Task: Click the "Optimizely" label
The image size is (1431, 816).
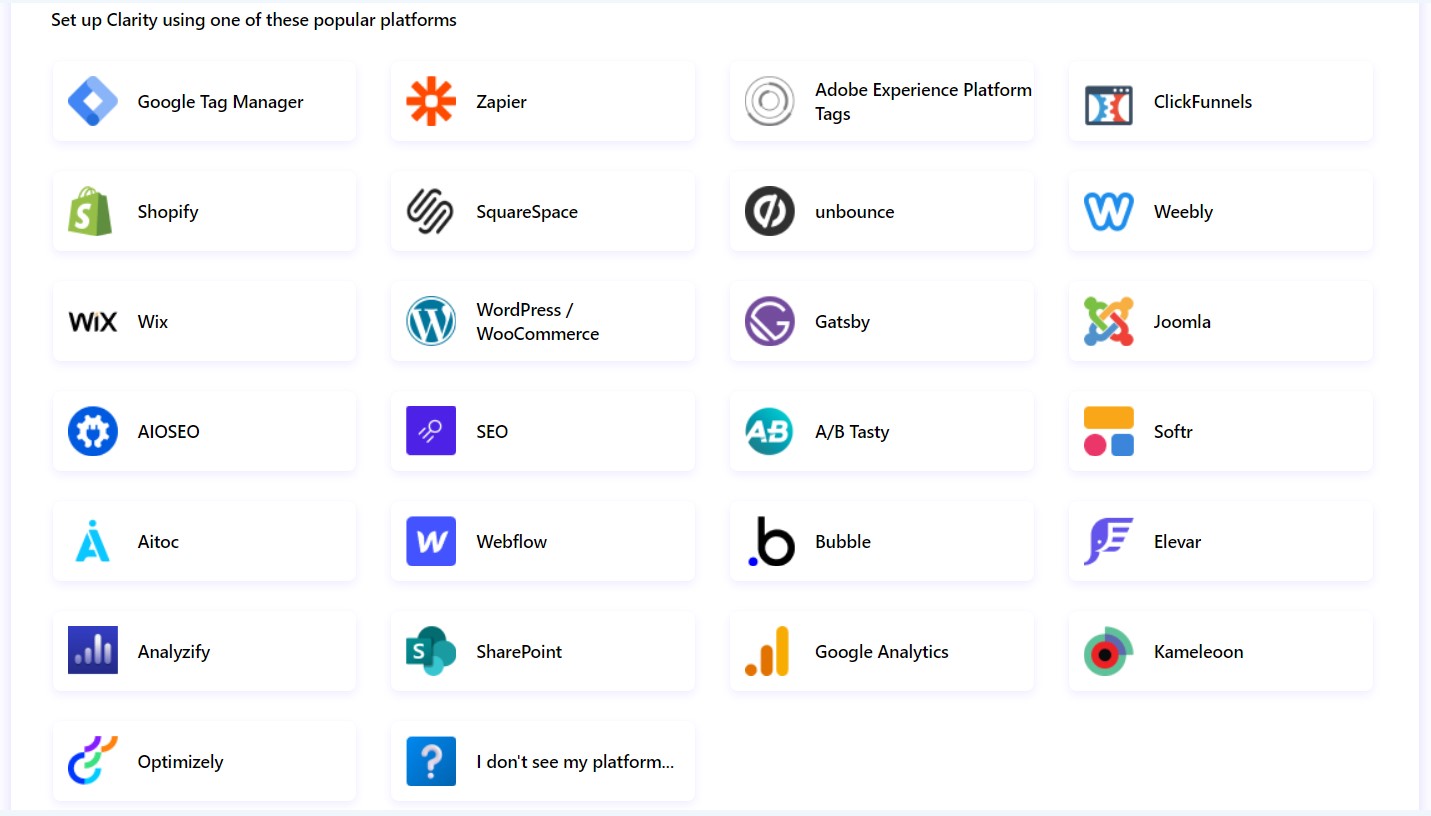Action: (180, 762)
